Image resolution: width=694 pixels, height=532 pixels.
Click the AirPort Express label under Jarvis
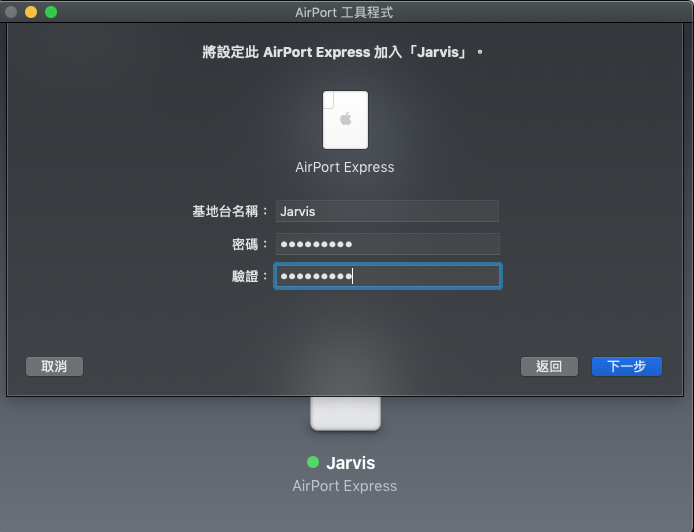[344, 486]
